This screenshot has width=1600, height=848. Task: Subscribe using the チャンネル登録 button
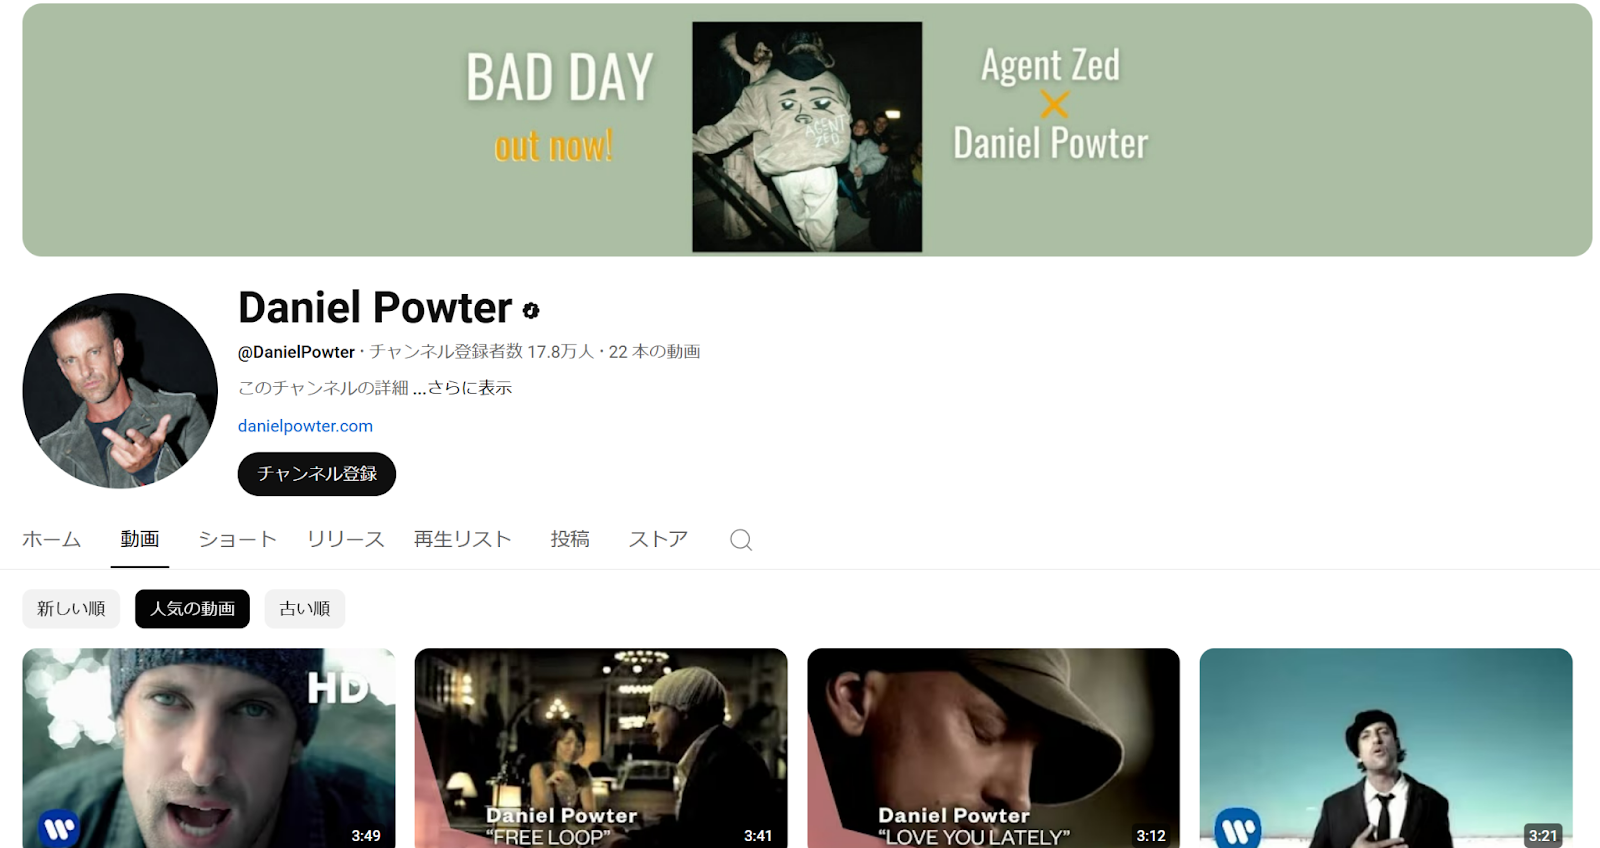pos(317,474)
